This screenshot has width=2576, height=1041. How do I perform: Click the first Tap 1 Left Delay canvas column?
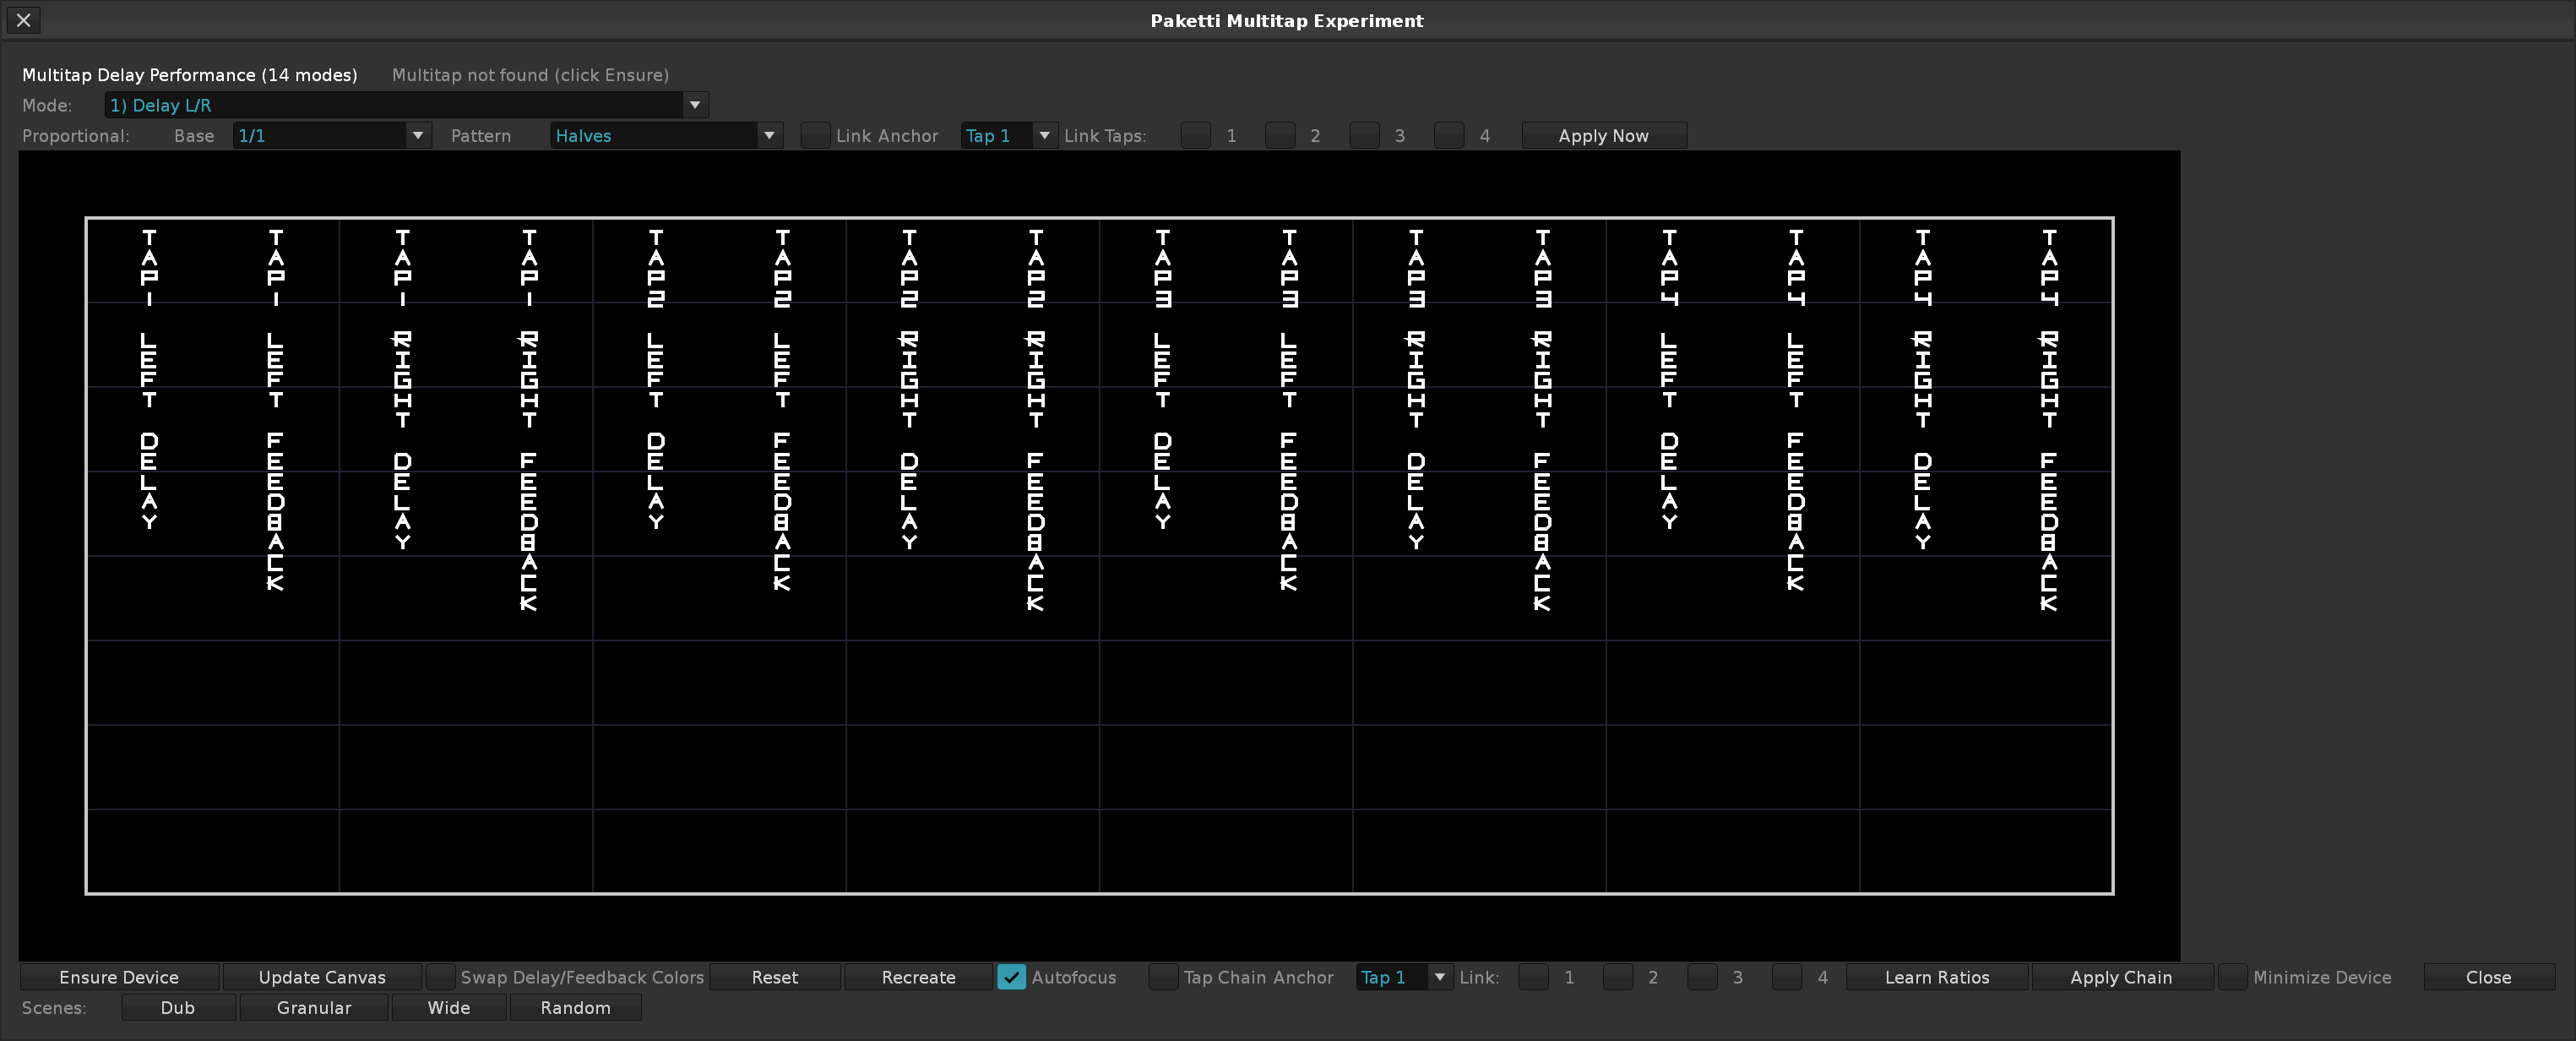(x=149, y=555)
